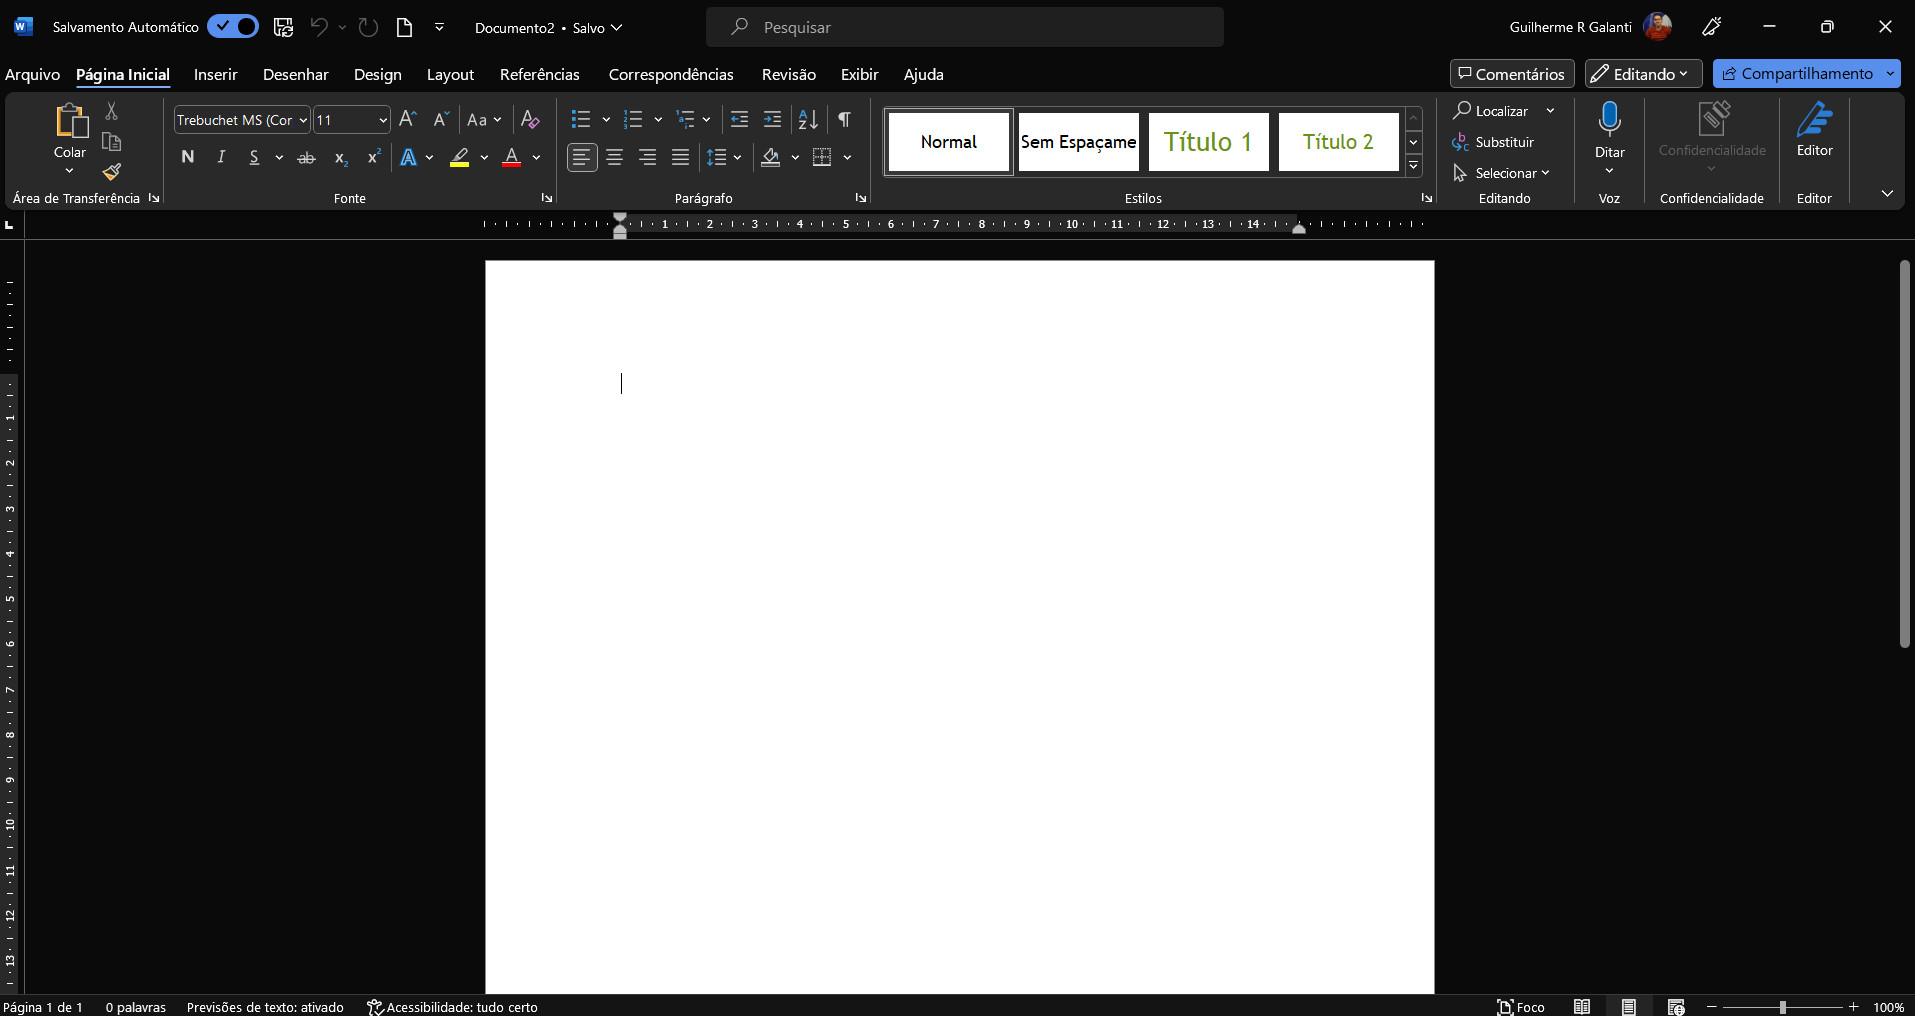Open the Referências ribbon tab
Image resolution: width=1915 pixels, height=1016 pixels.
540,75
